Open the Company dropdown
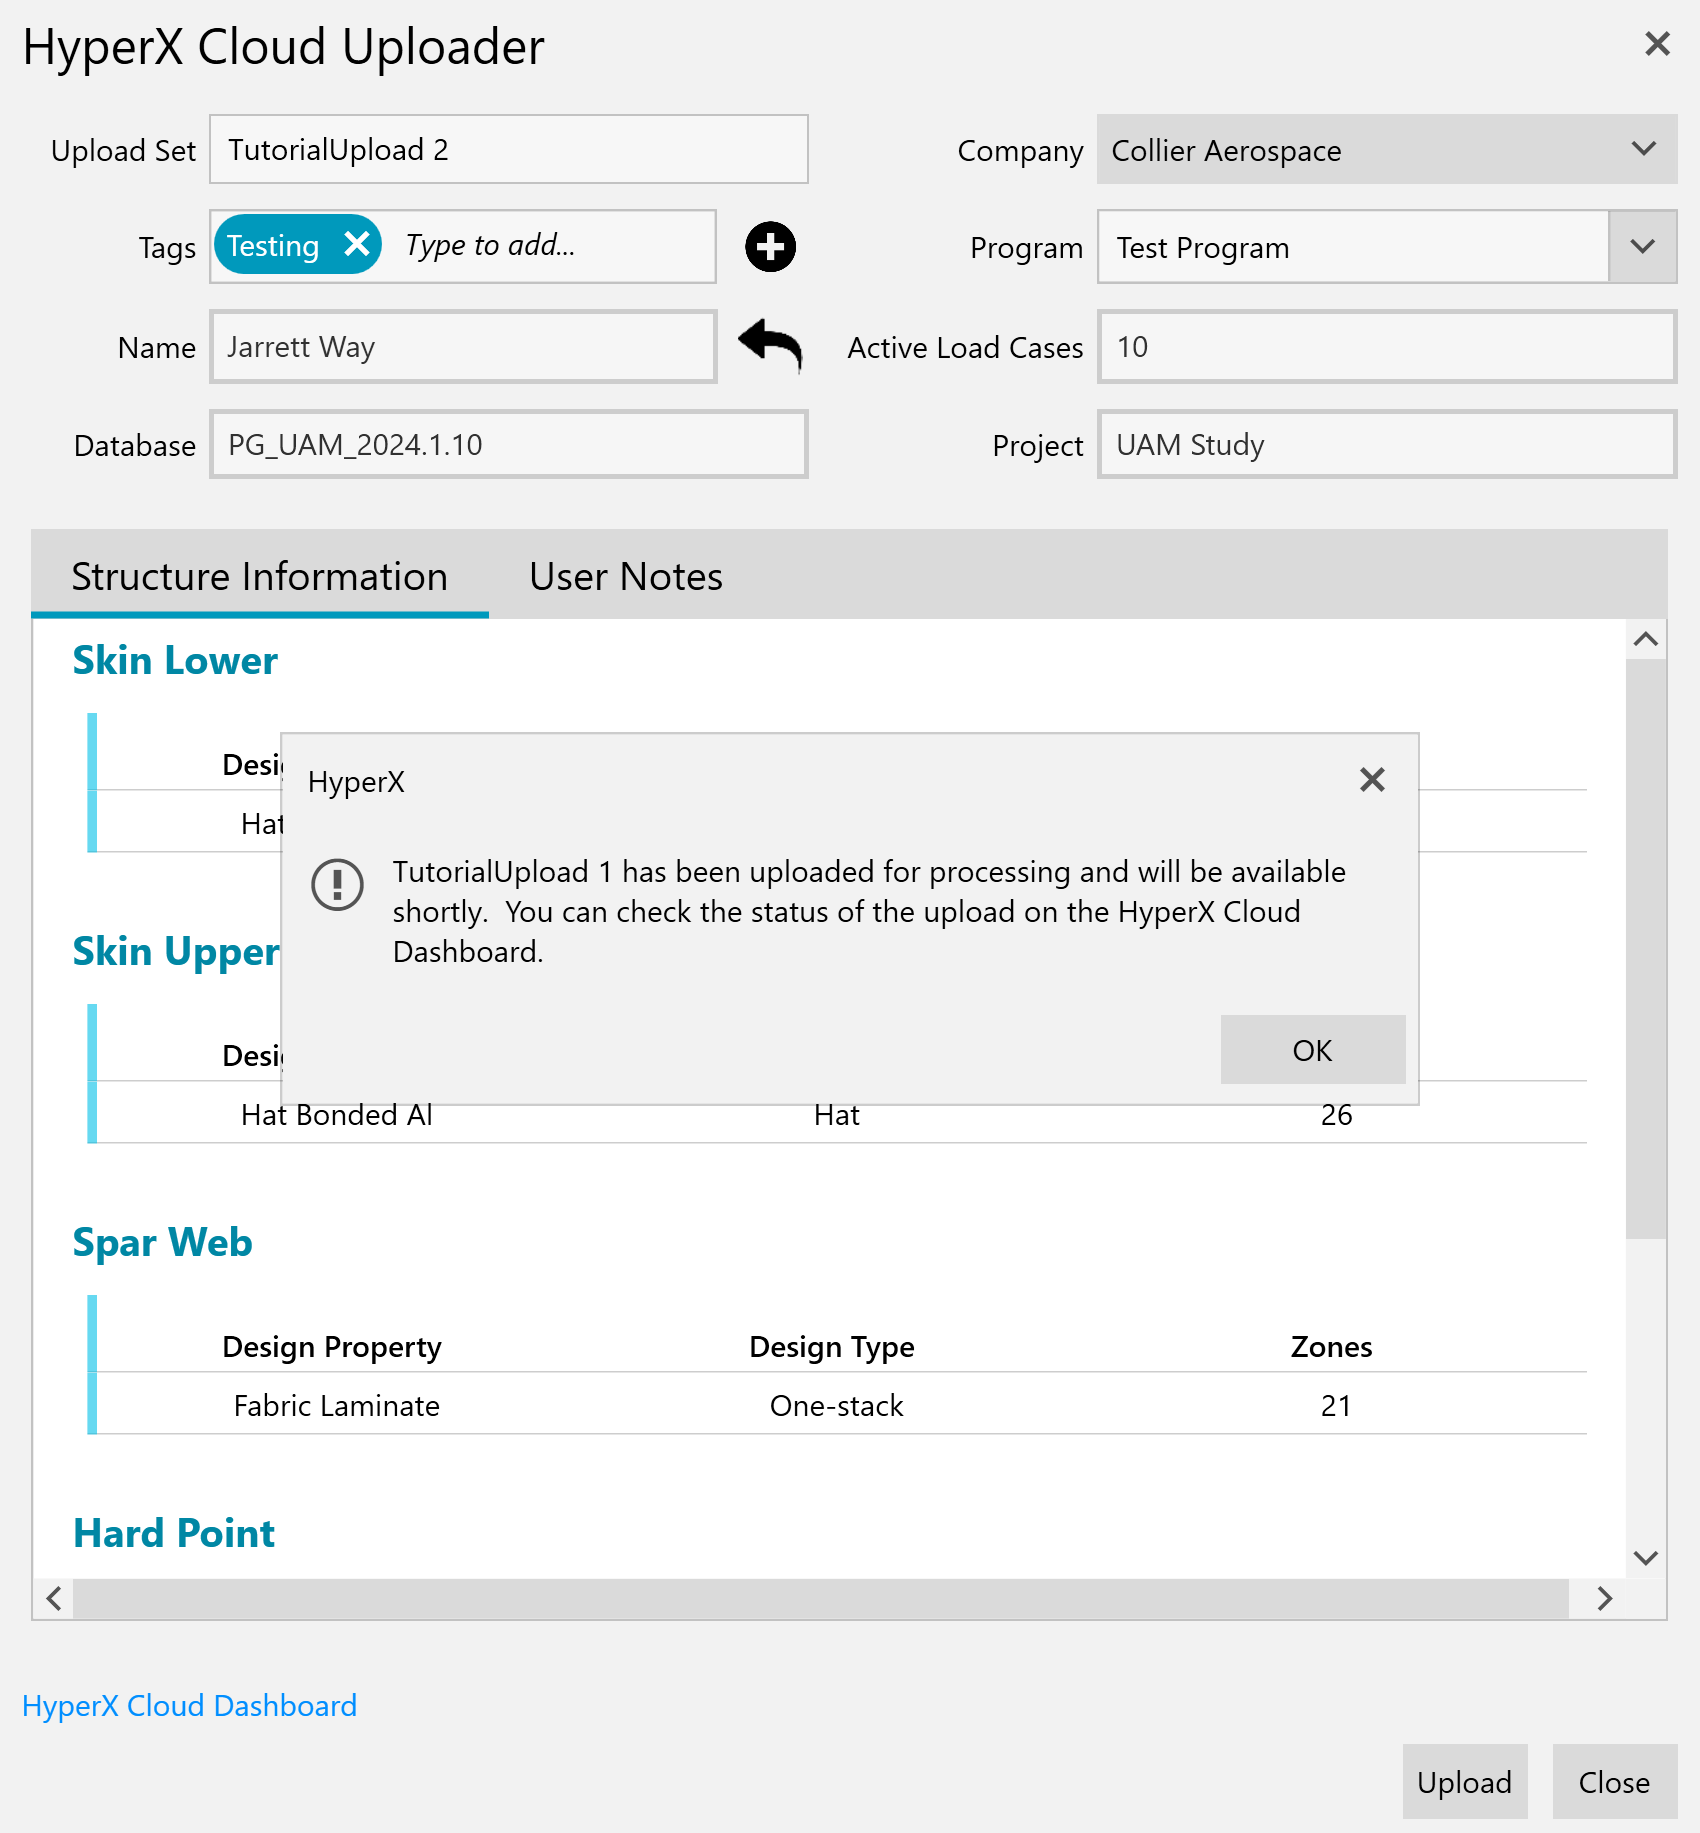The width and height of the screenshot is (1700, 1833). (1387, 149)
